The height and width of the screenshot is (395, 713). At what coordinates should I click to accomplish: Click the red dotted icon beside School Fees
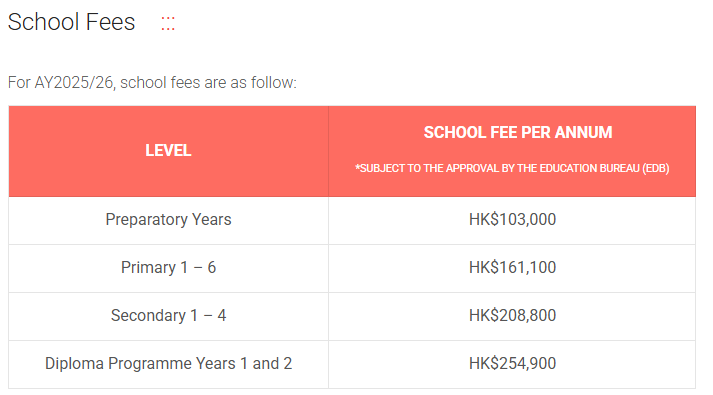tap(168, 23)
